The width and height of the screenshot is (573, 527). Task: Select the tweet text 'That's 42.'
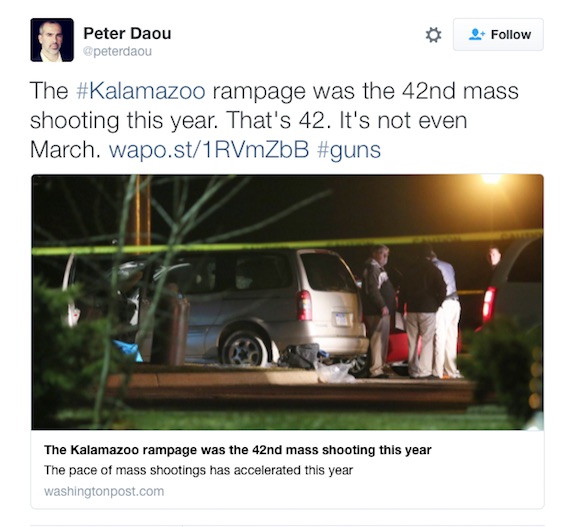coord(276,120)
